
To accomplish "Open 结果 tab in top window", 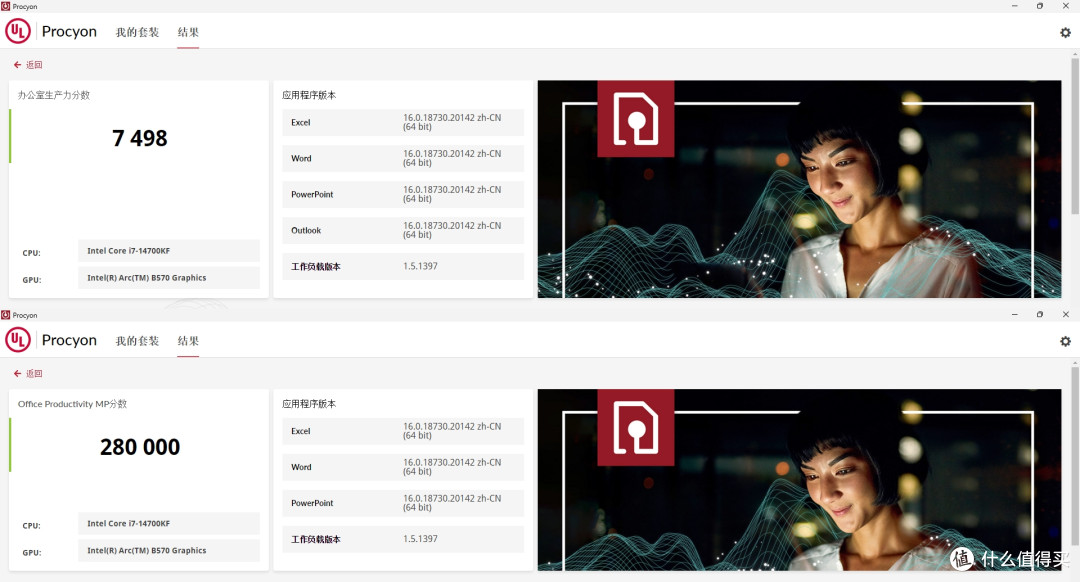I will point(188,32).
